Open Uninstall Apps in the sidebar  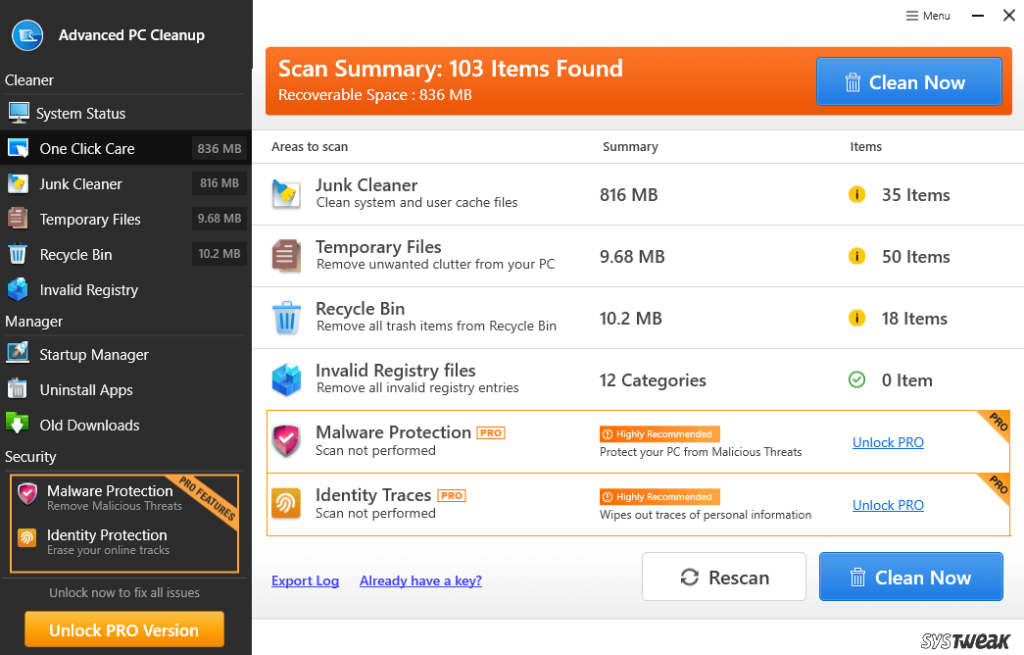pyautogui.click(x=125, y=389)
